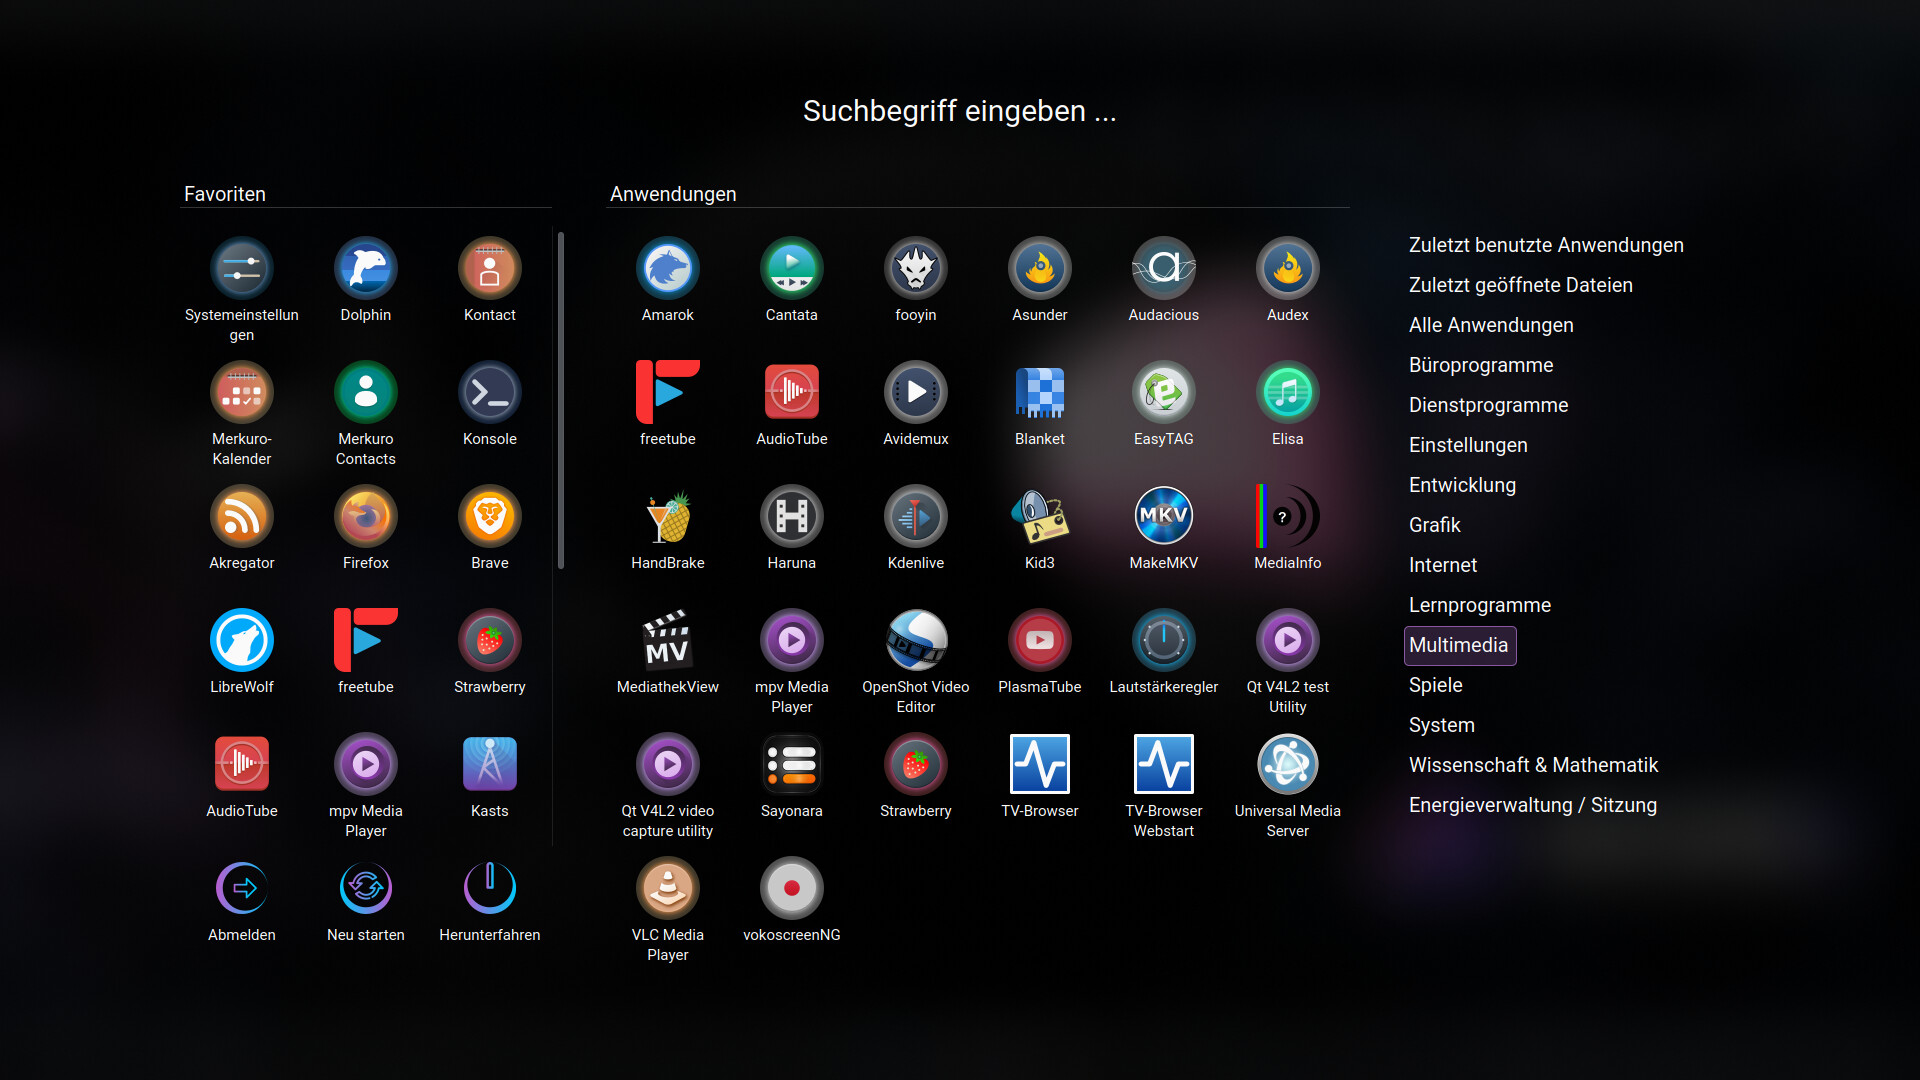Open the Audex app

pos(1288,281)
